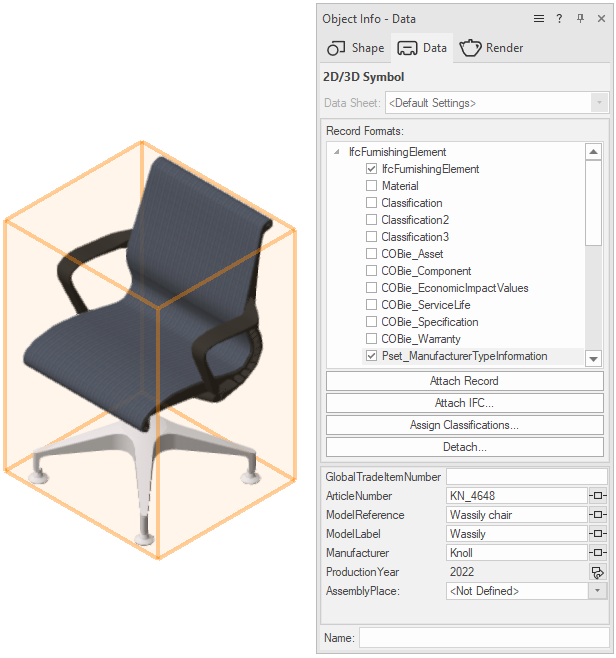Collapse the IfcFurnishingElement tree group
Screen dimensions: 616x658
click(x=336, y=153)
